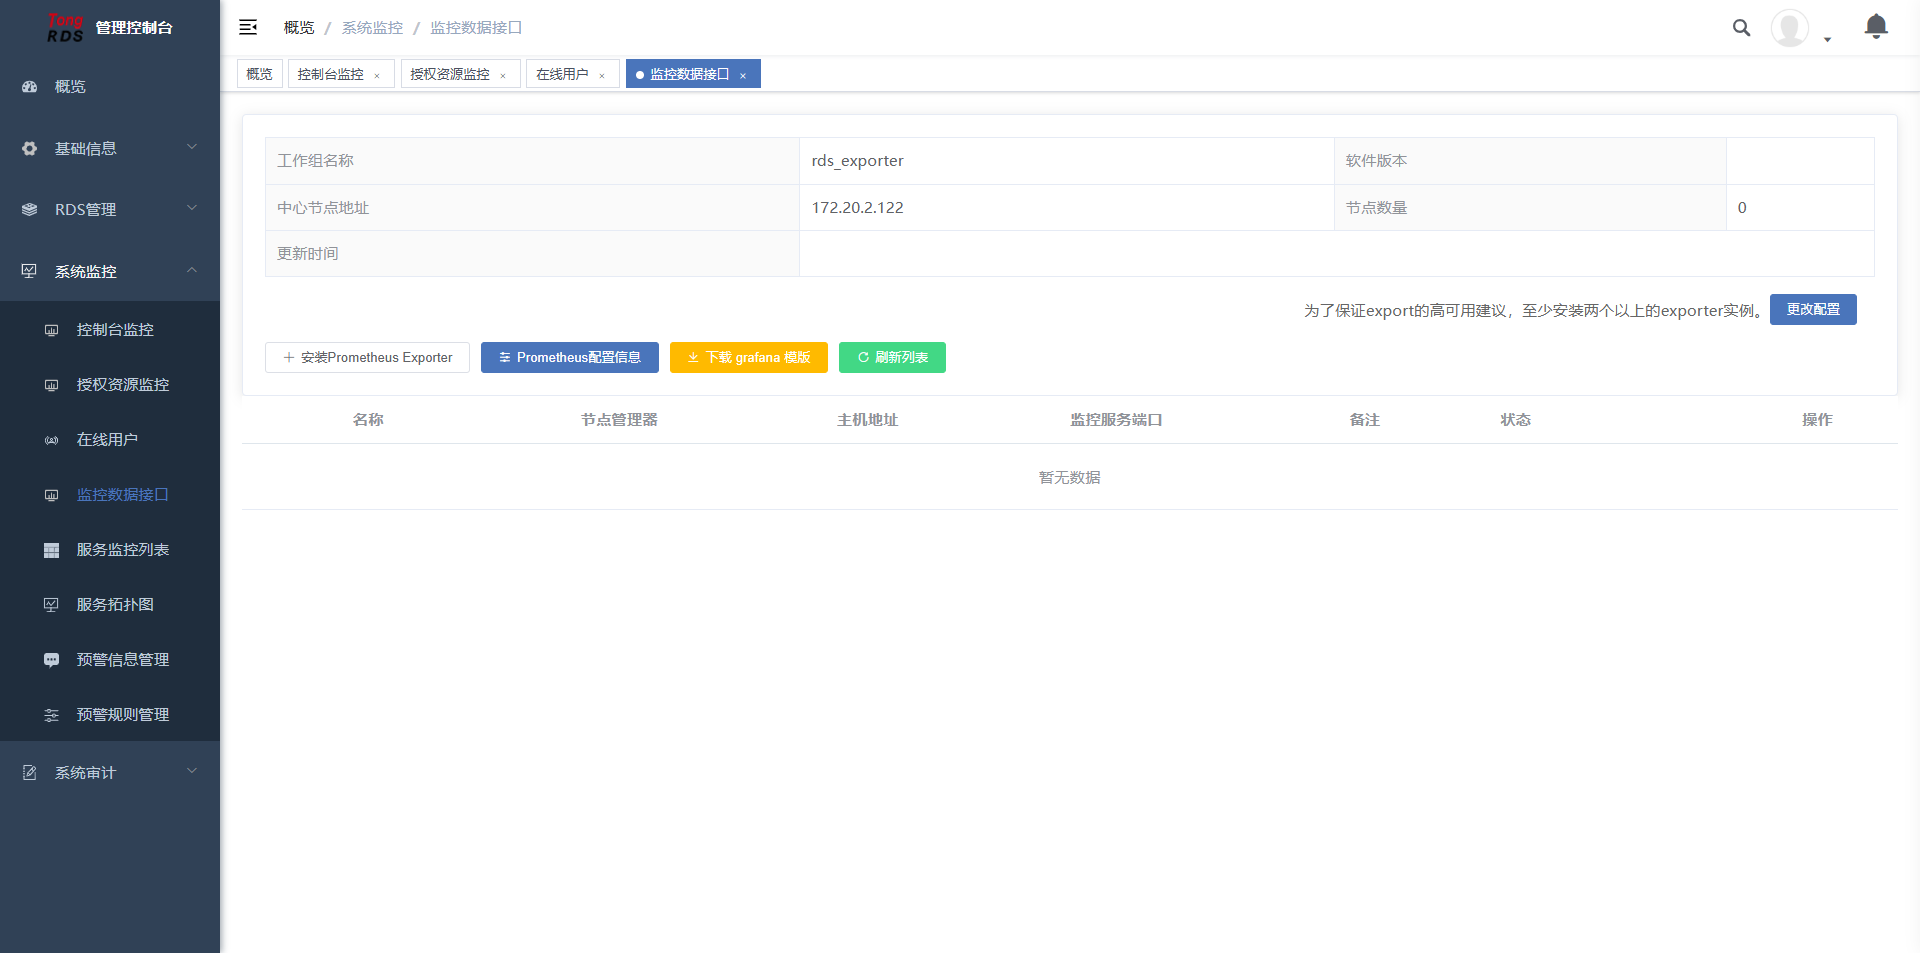Image resolution: width=1920 pixels, height=953 pixels.
Task: Click the 系统监控 monitor icon
Action: [x=30, y=271]
